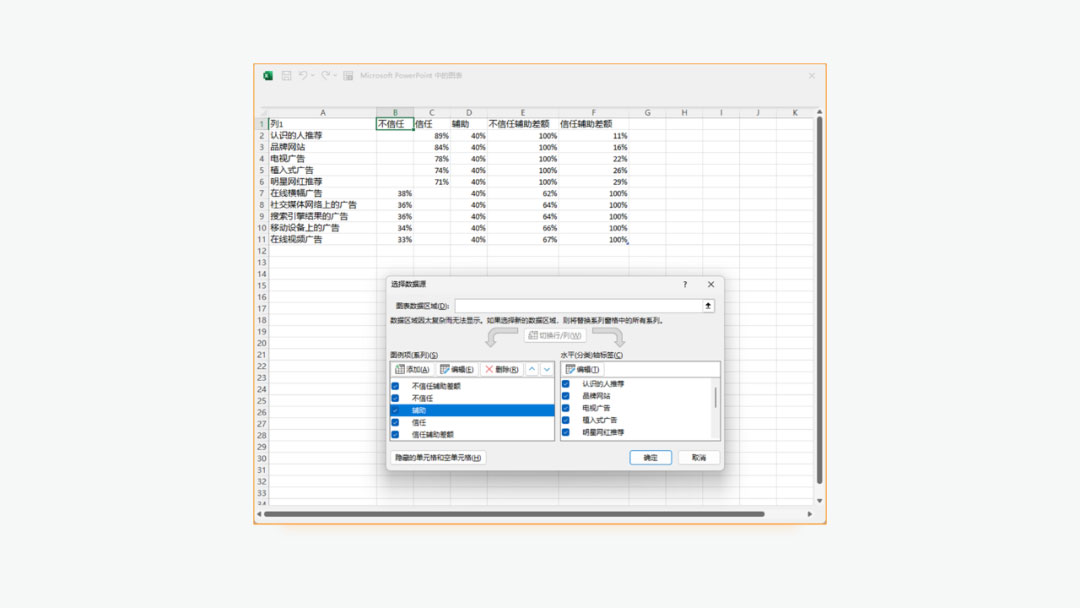Screen dimensions: 1080x608
Task: Move series down with the down arrow
Action: point(547,369)
